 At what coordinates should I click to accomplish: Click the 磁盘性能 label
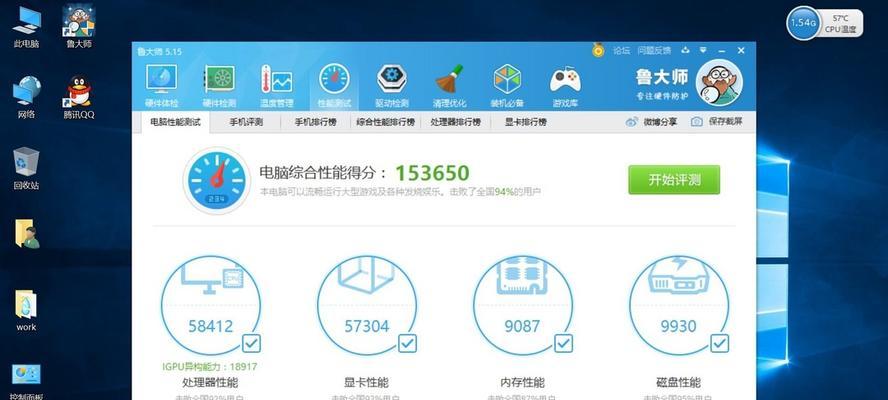coord(678,382)
